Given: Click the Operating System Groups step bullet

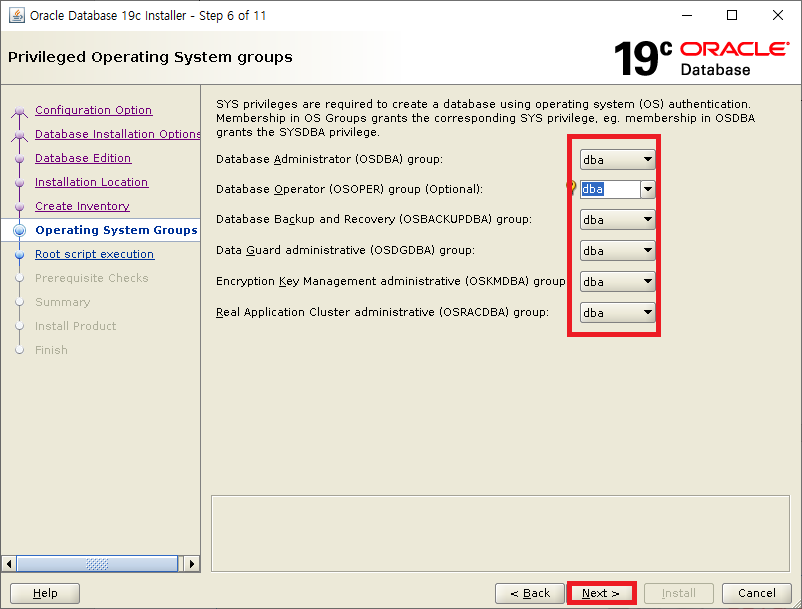Looking at the screenshot, I should click(19, 230).
